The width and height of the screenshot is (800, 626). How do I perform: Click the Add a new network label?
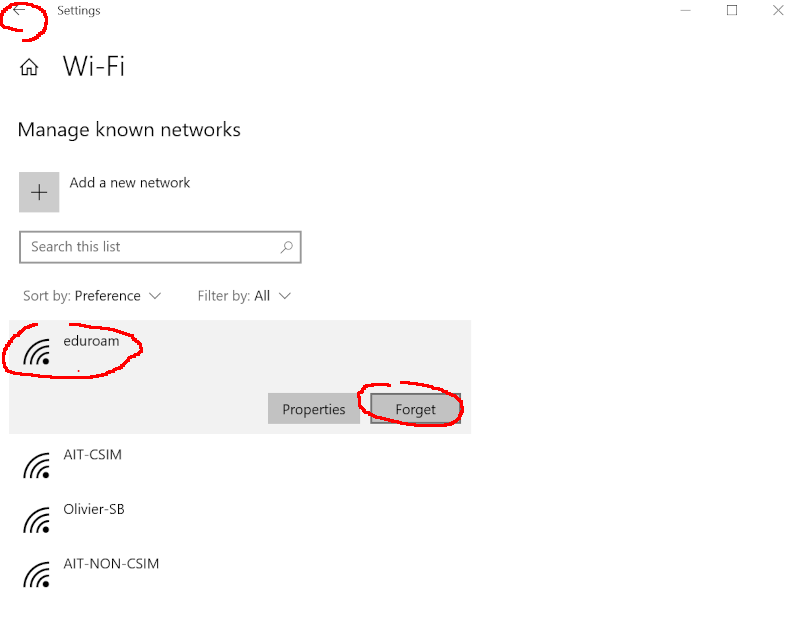click(130, 183)
